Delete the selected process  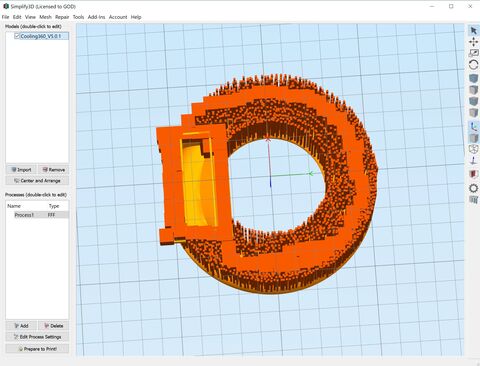pos(53,326)
